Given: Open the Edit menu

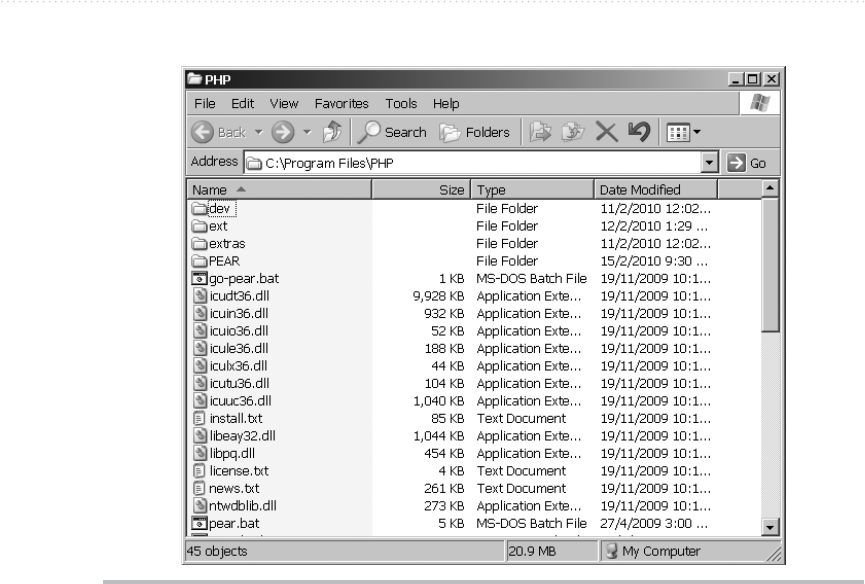Looking at the screenshot, I should point(242,104).
